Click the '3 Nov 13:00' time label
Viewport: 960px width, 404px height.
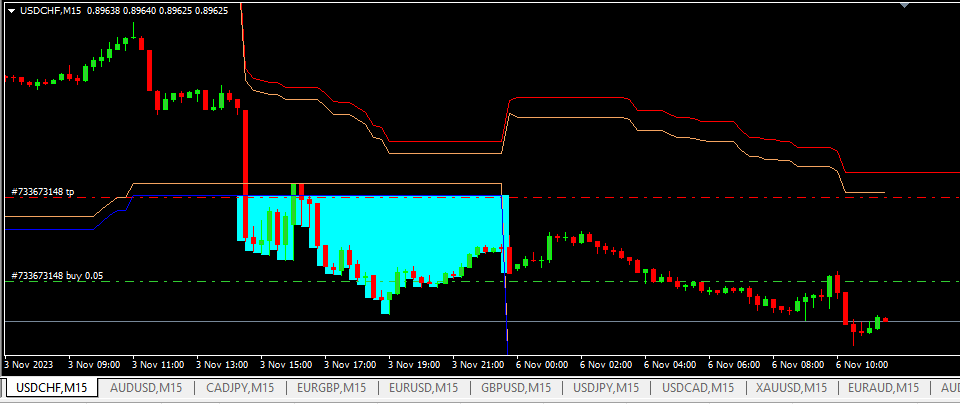[222, 364]
